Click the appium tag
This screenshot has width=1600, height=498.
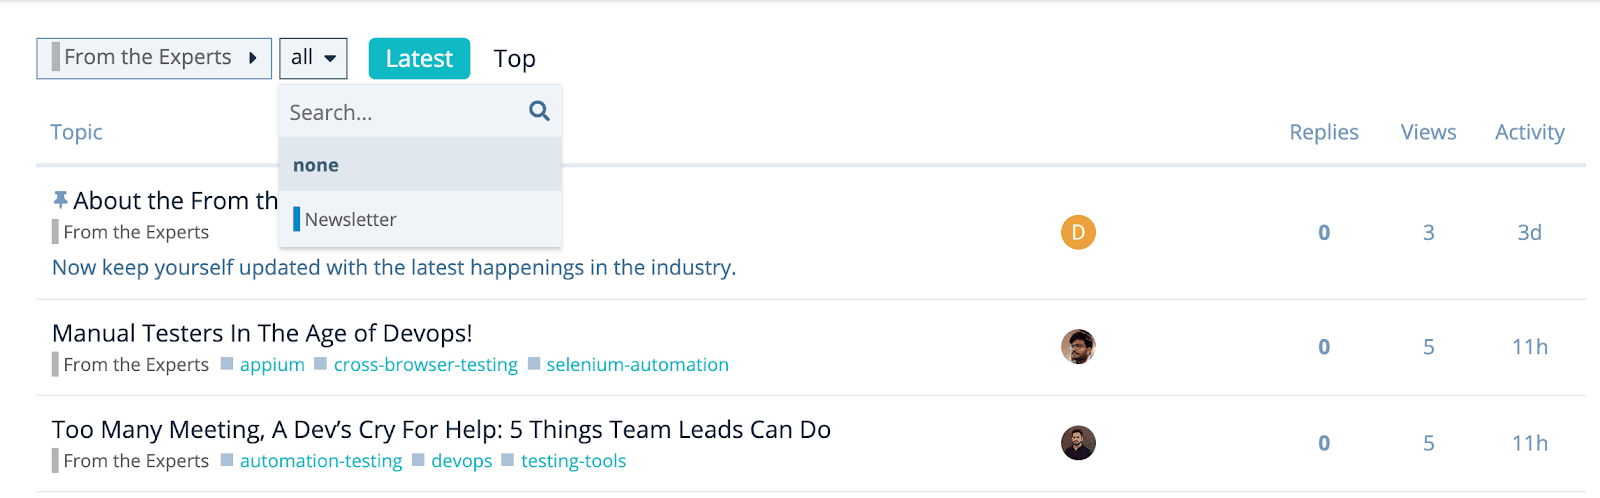272,365
